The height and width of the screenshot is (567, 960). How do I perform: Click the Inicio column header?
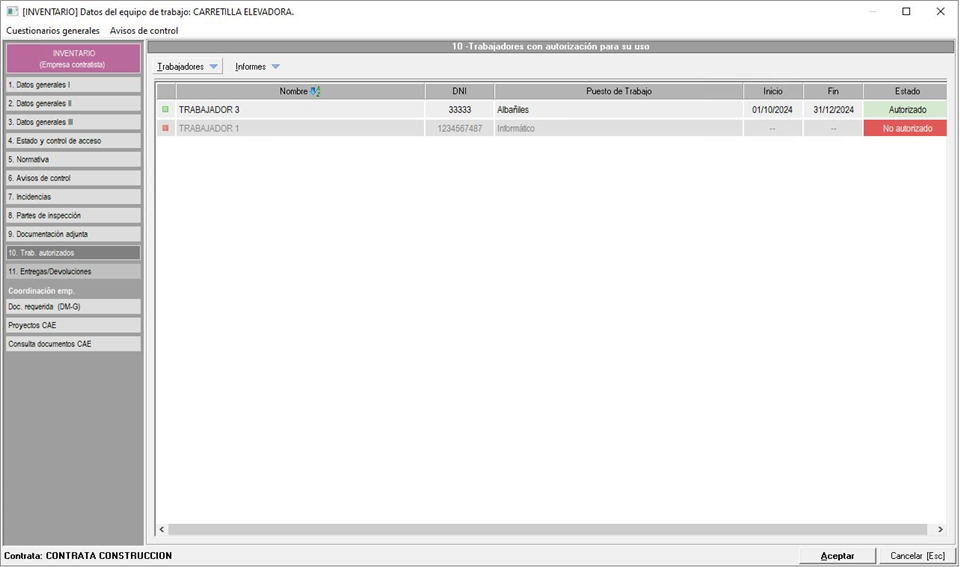click(x=773, y=91)
